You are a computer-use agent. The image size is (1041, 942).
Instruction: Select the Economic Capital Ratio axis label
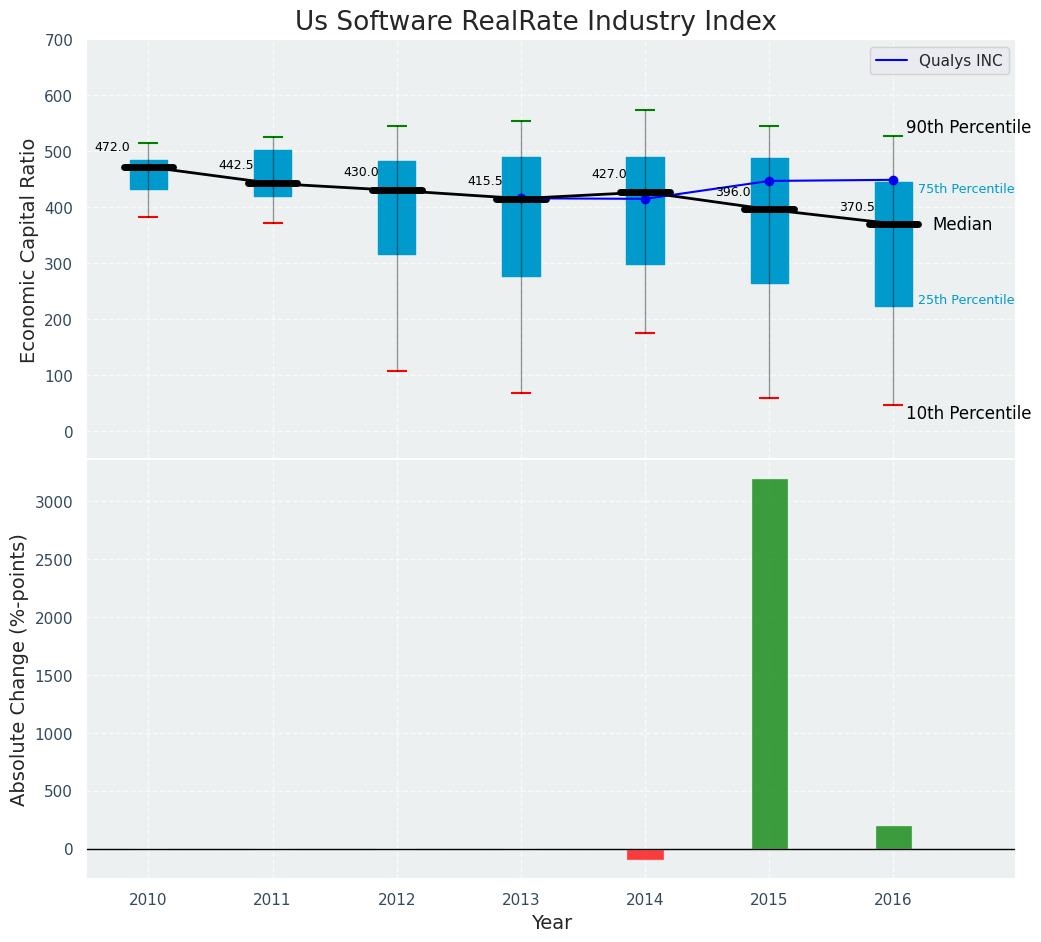coord(27,251)
